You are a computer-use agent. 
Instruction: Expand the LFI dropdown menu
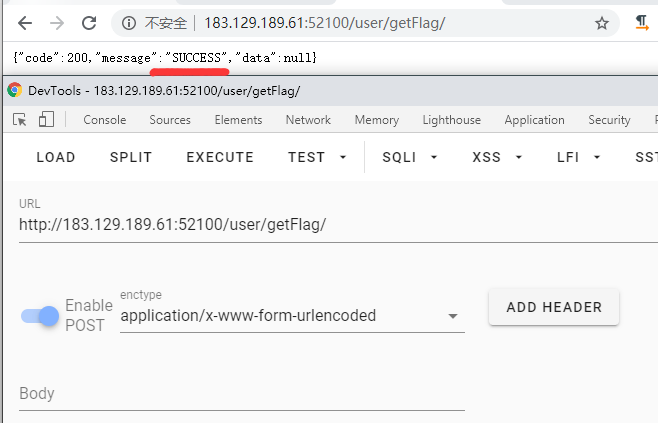579,157
